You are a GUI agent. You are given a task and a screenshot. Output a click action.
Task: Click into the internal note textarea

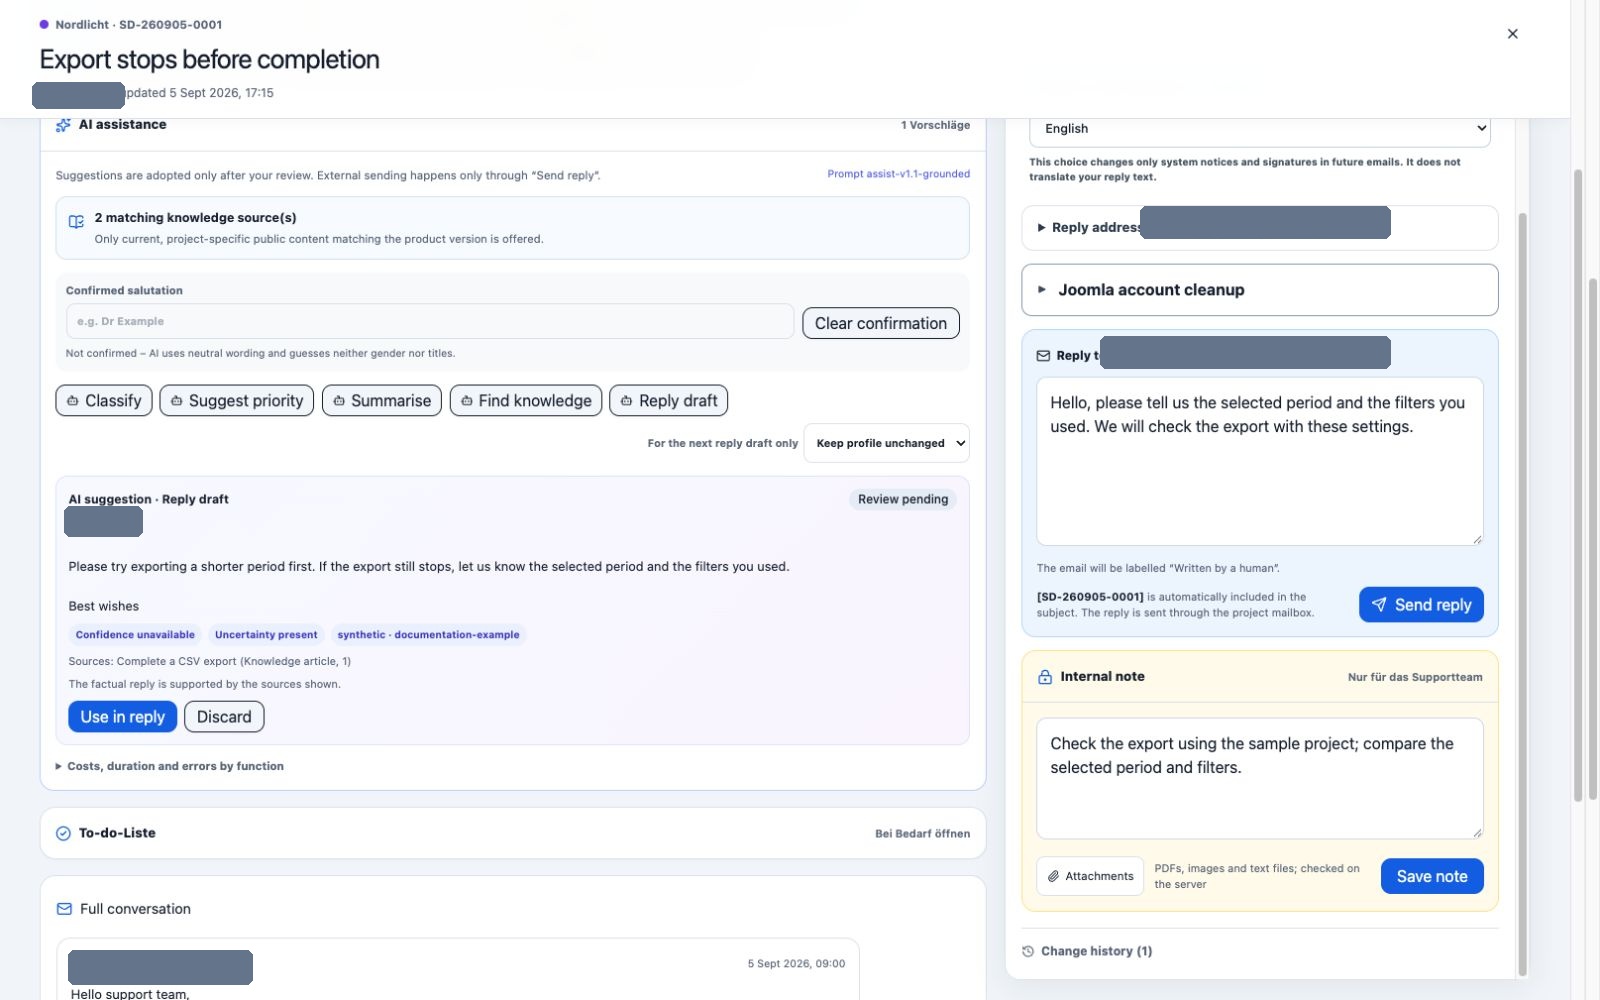1260,778
